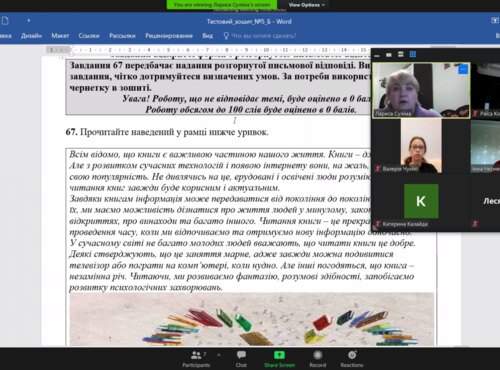
Task: Select the Леся participant tile
Action: (486, 201)
